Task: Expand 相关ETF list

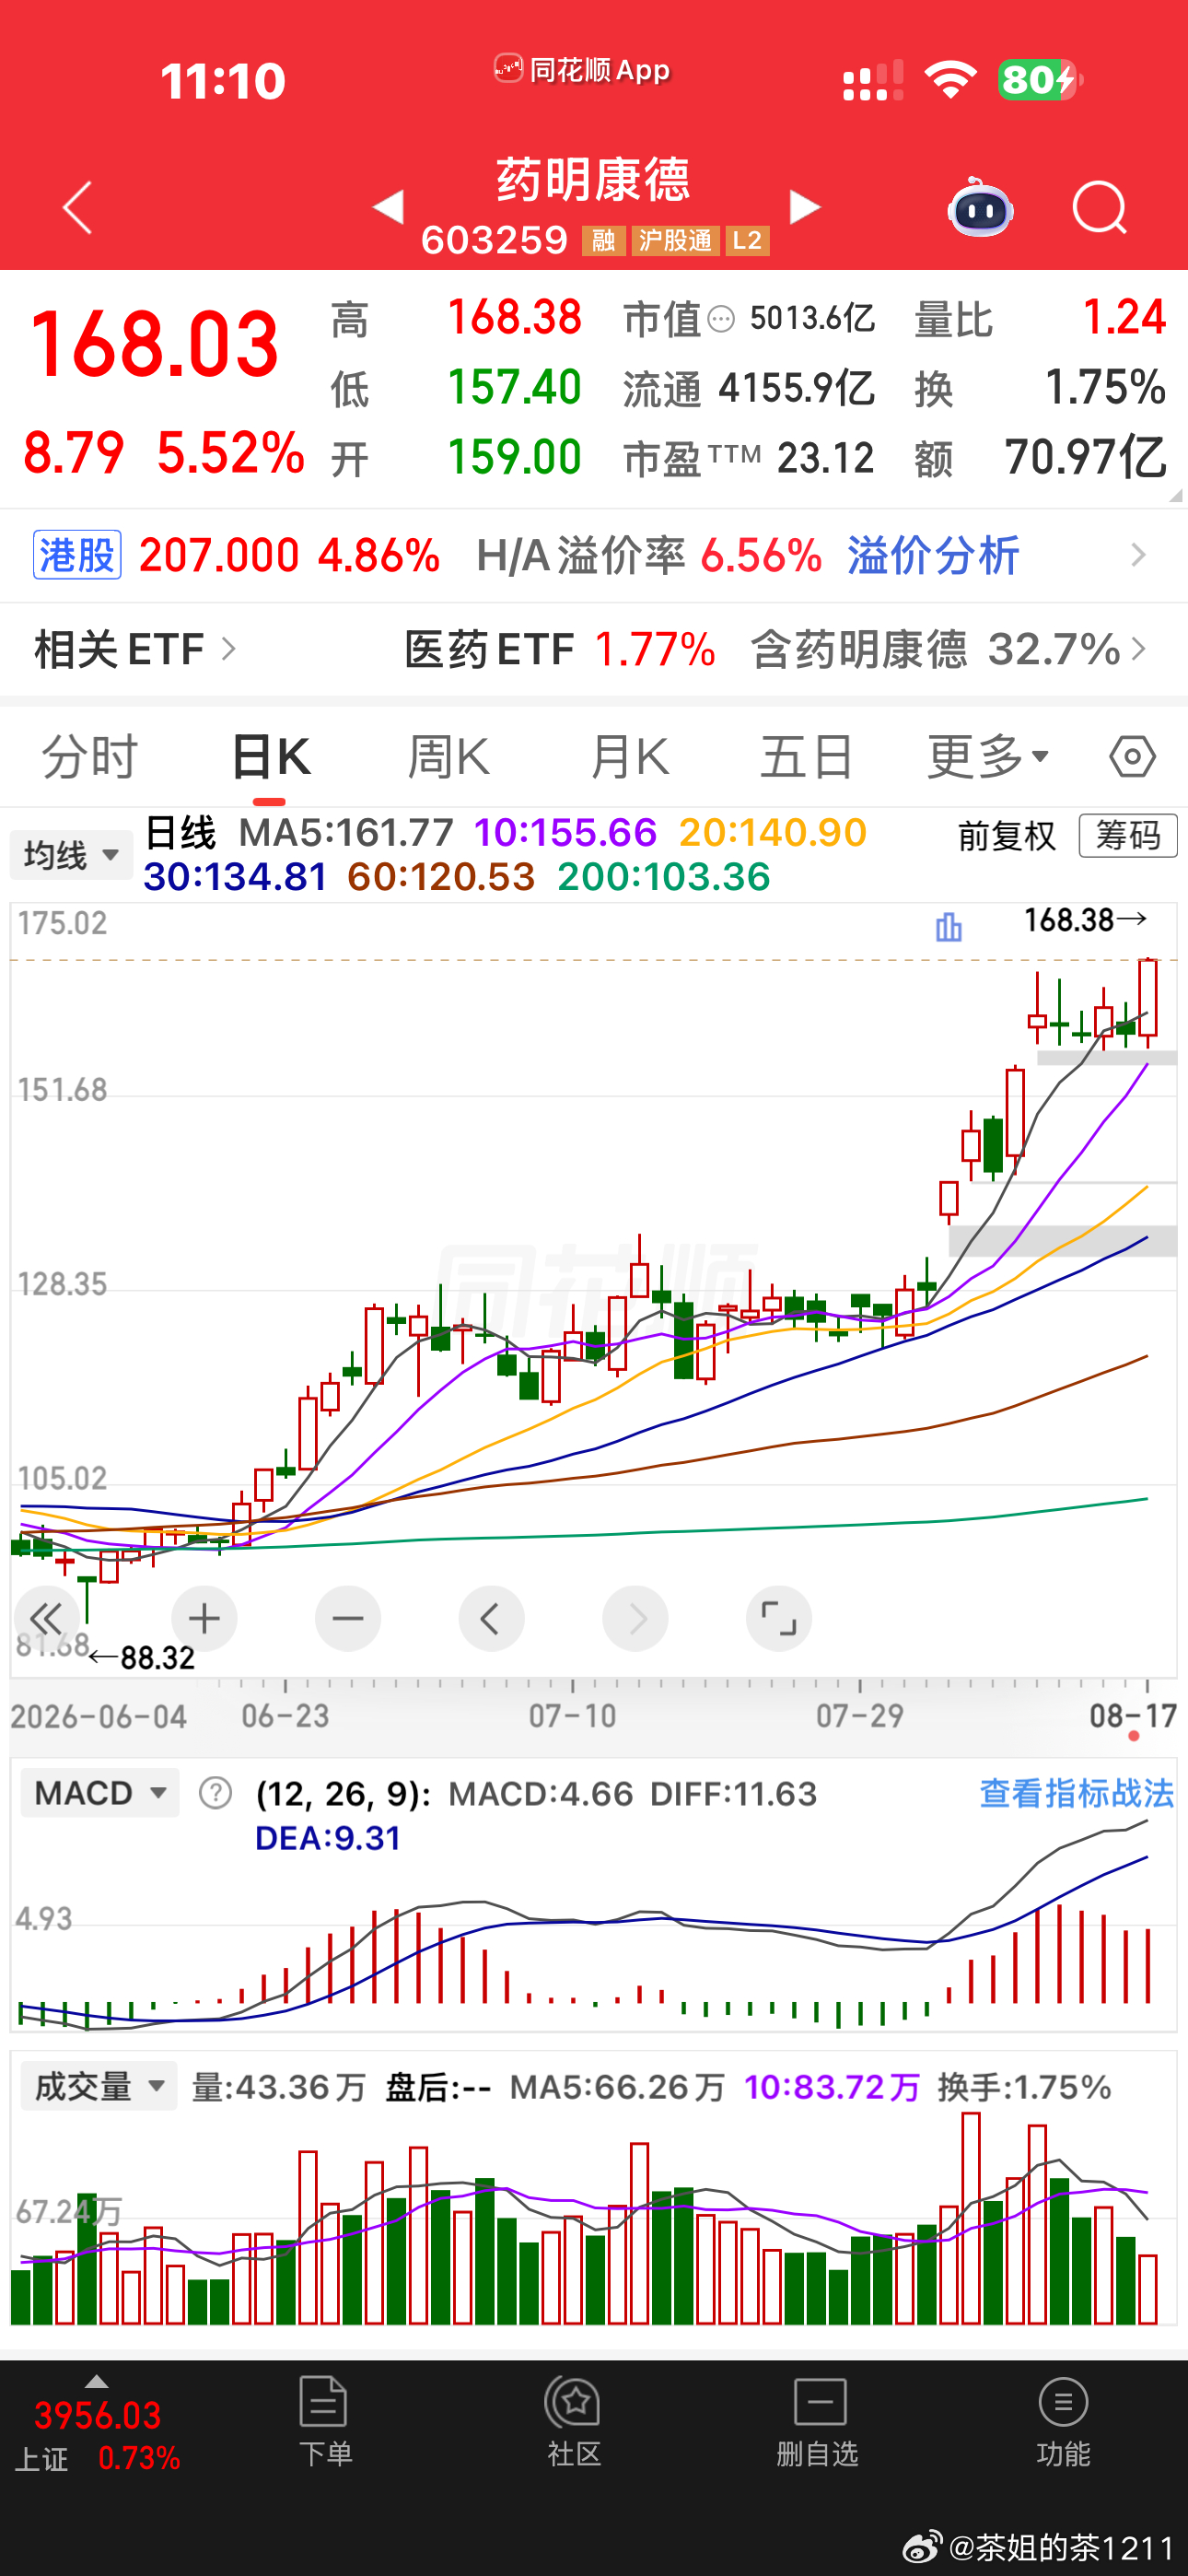Action: click(136, 649)
